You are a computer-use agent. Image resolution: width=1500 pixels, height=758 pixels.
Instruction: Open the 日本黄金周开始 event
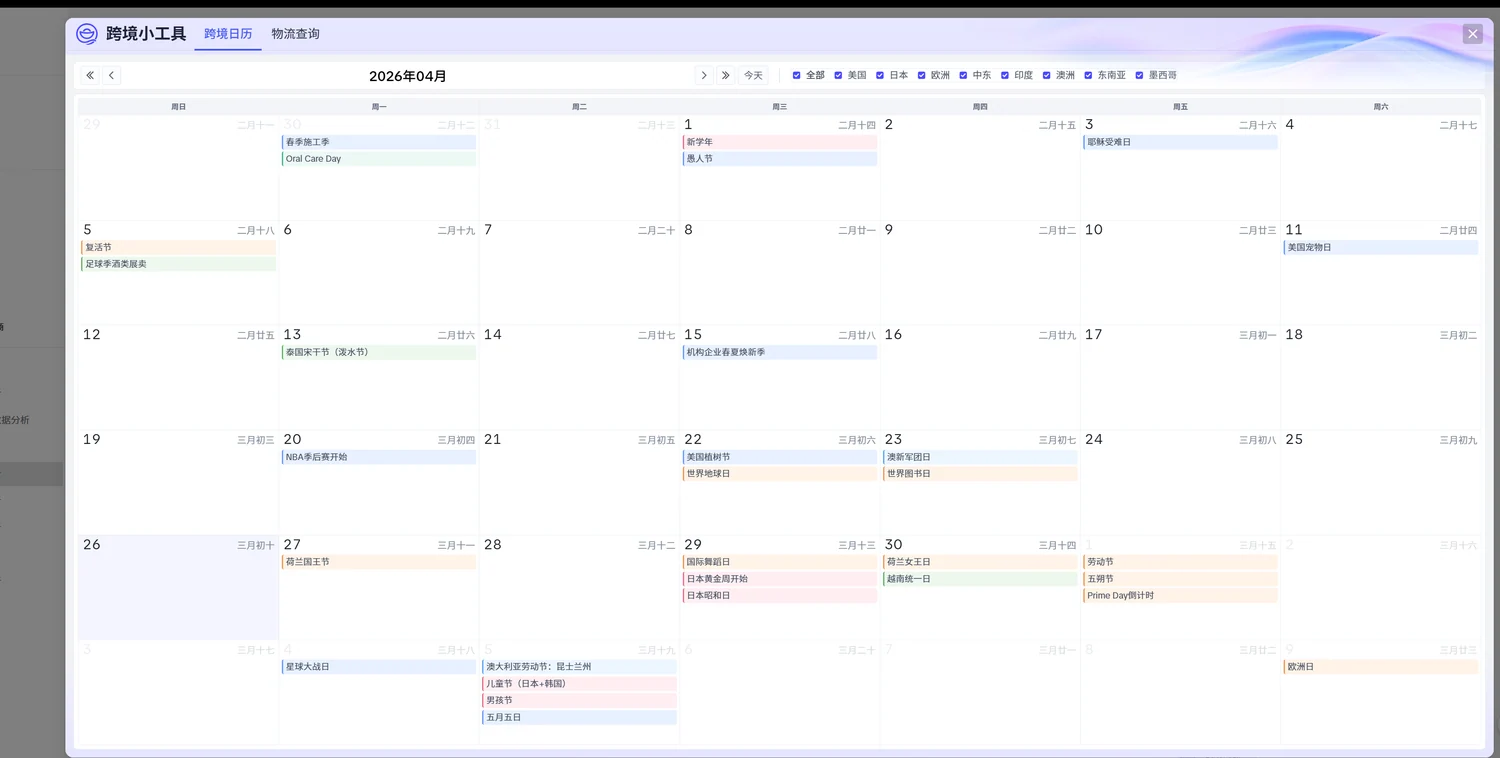[x=780, y=579]
